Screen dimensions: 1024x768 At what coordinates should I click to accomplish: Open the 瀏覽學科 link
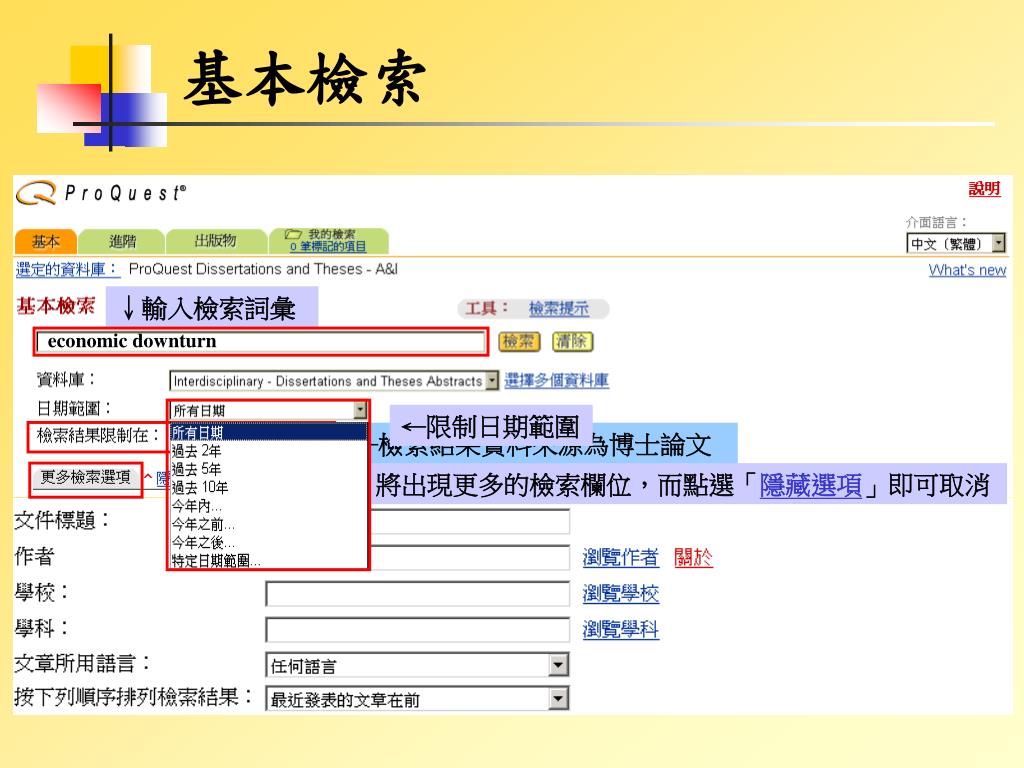[x=620, y=630]
